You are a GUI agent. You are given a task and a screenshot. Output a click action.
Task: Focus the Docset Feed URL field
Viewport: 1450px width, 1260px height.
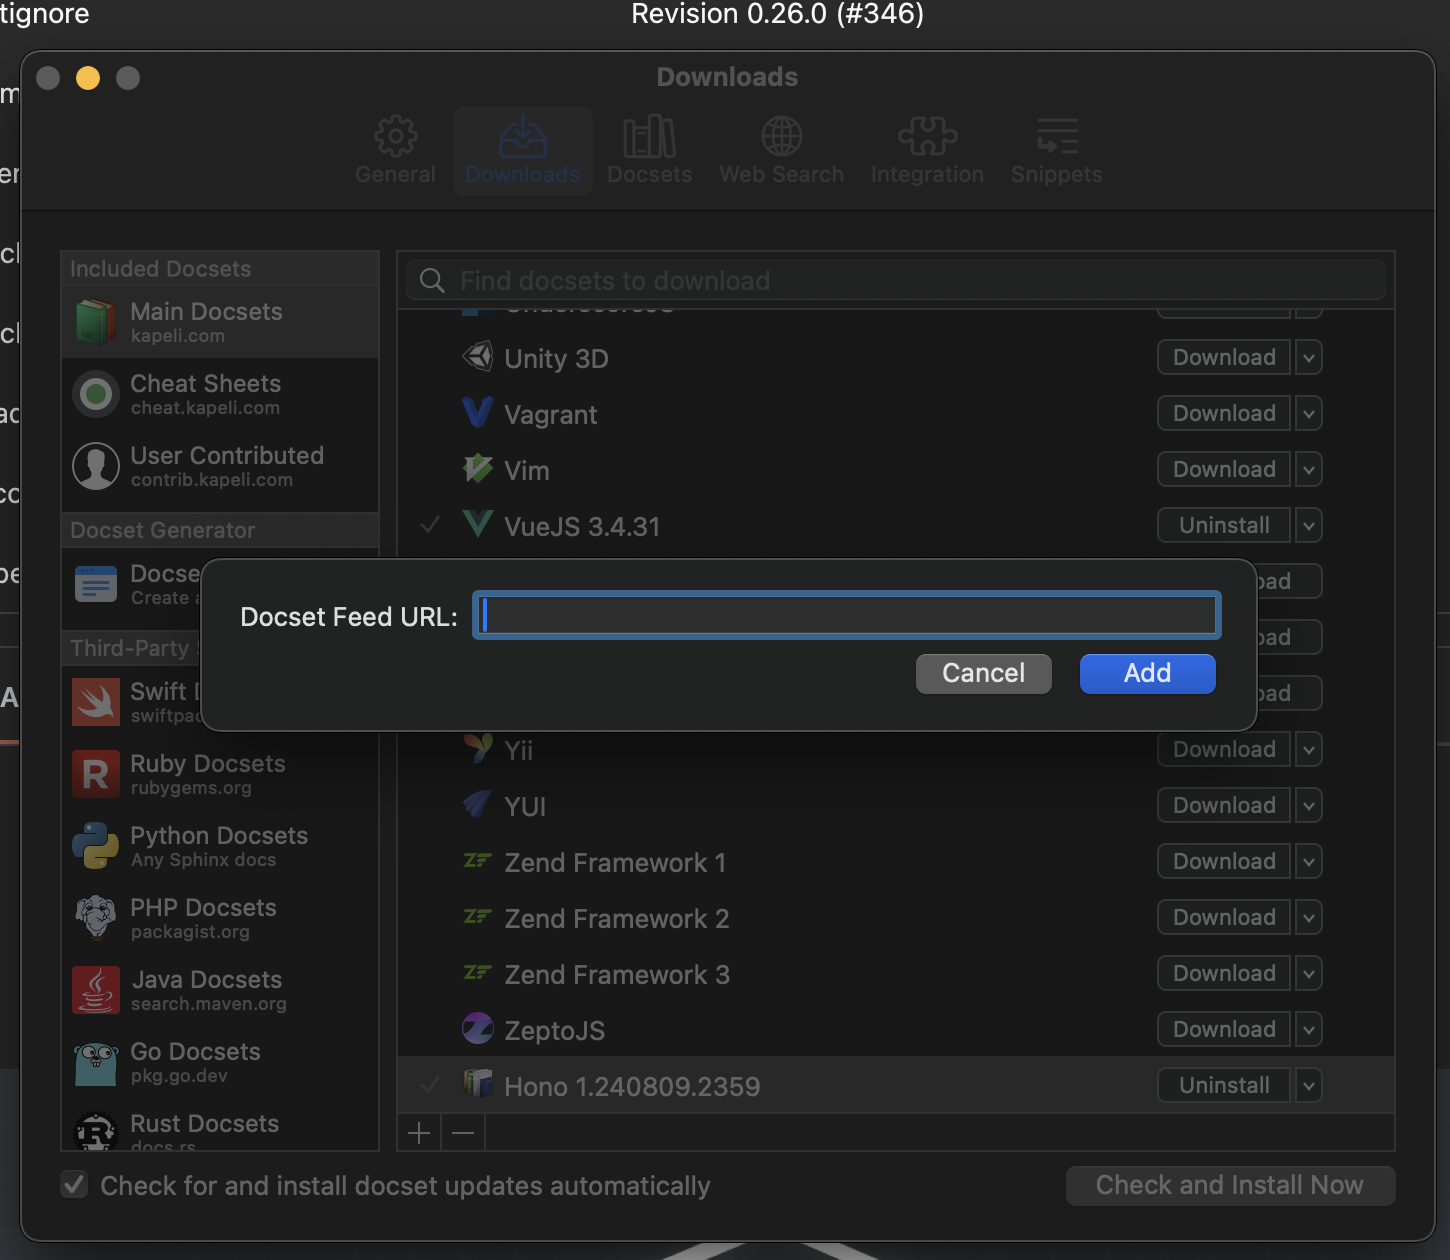click(x=846, y=615)
